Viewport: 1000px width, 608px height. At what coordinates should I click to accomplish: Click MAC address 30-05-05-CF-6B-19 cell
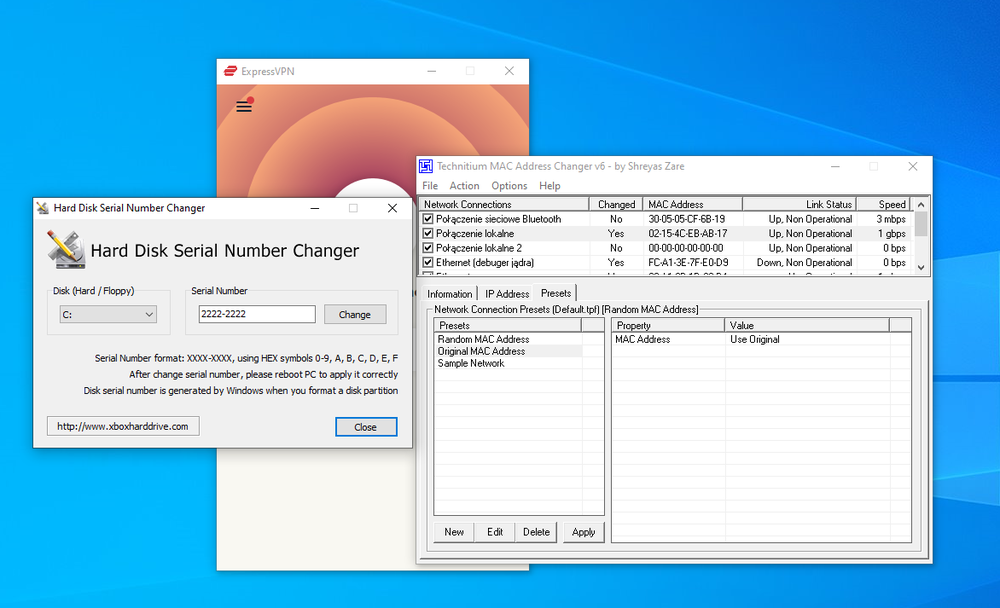click(687, 219)
